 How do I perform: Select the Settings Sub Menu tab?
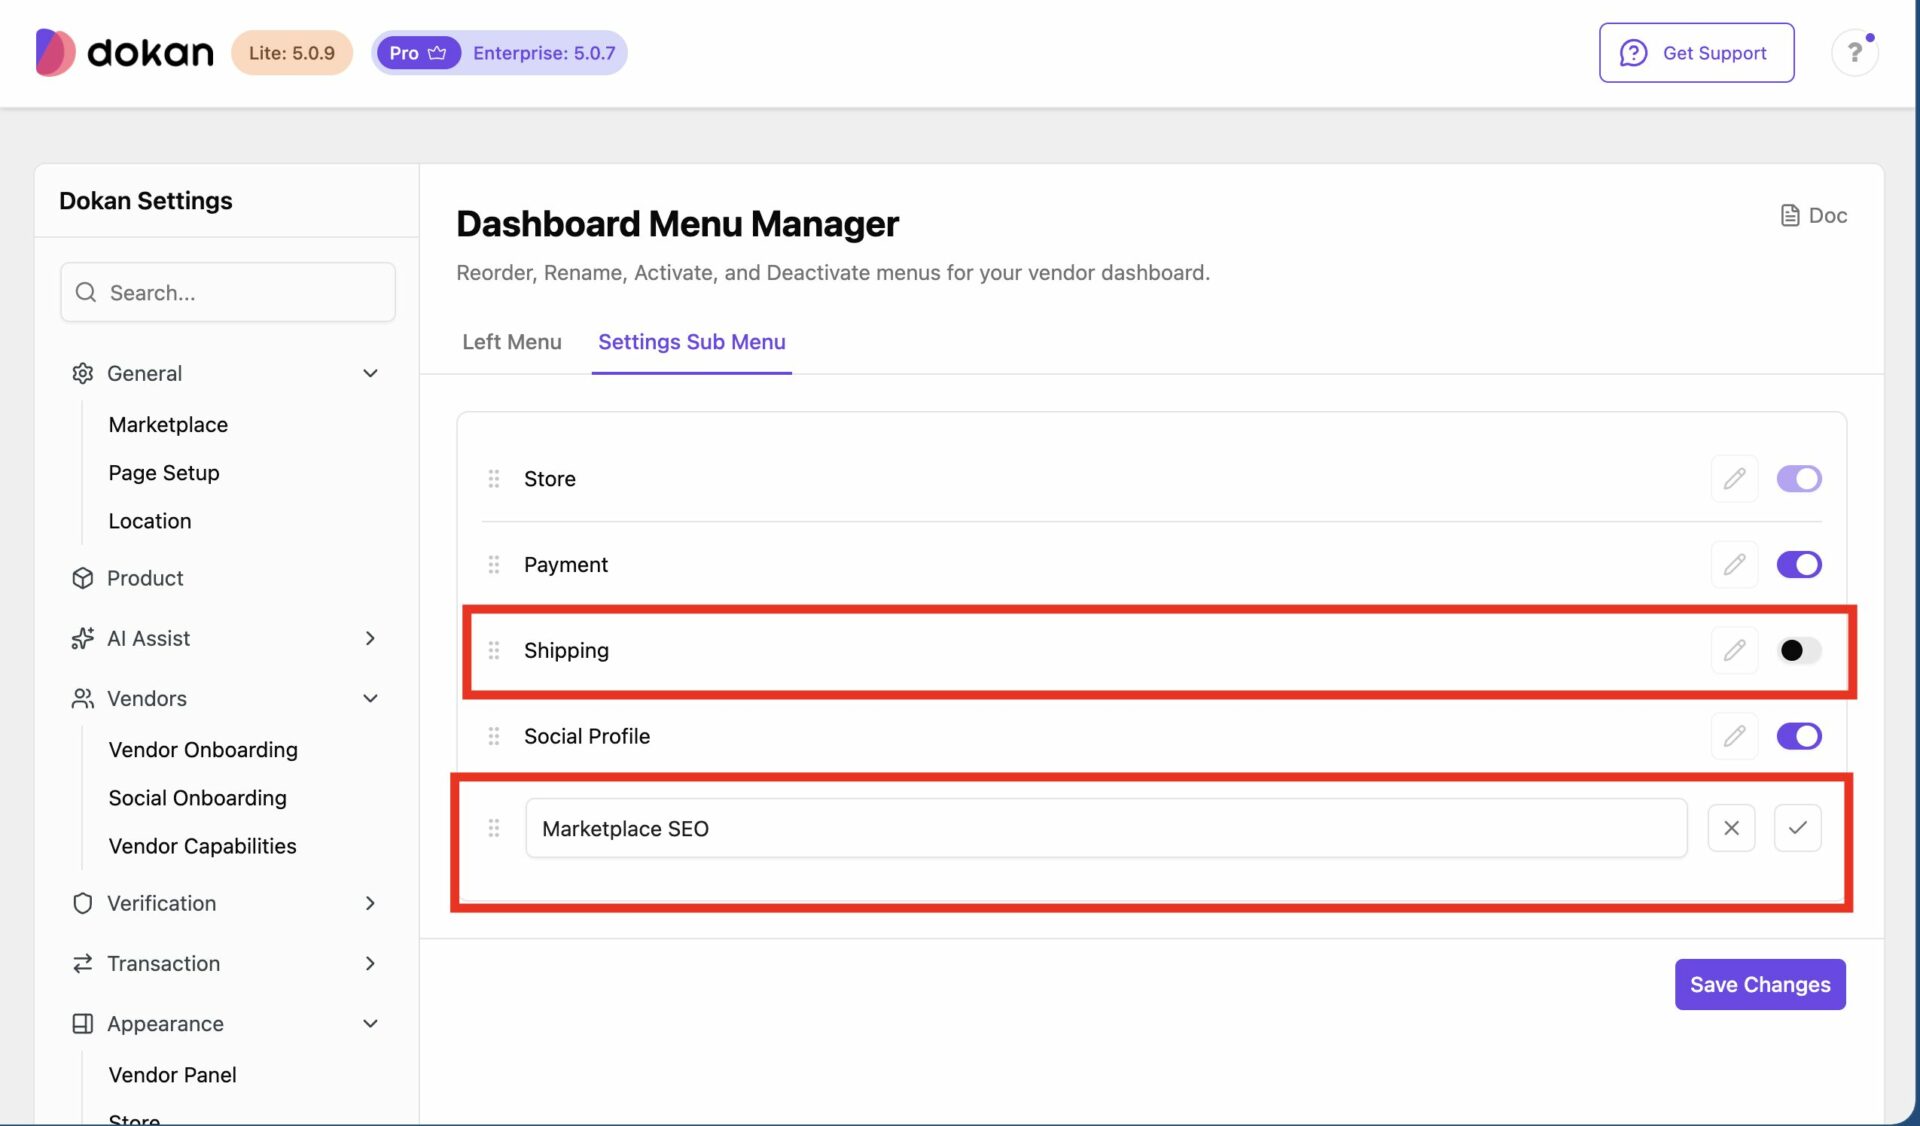click(x=691, y=342)
